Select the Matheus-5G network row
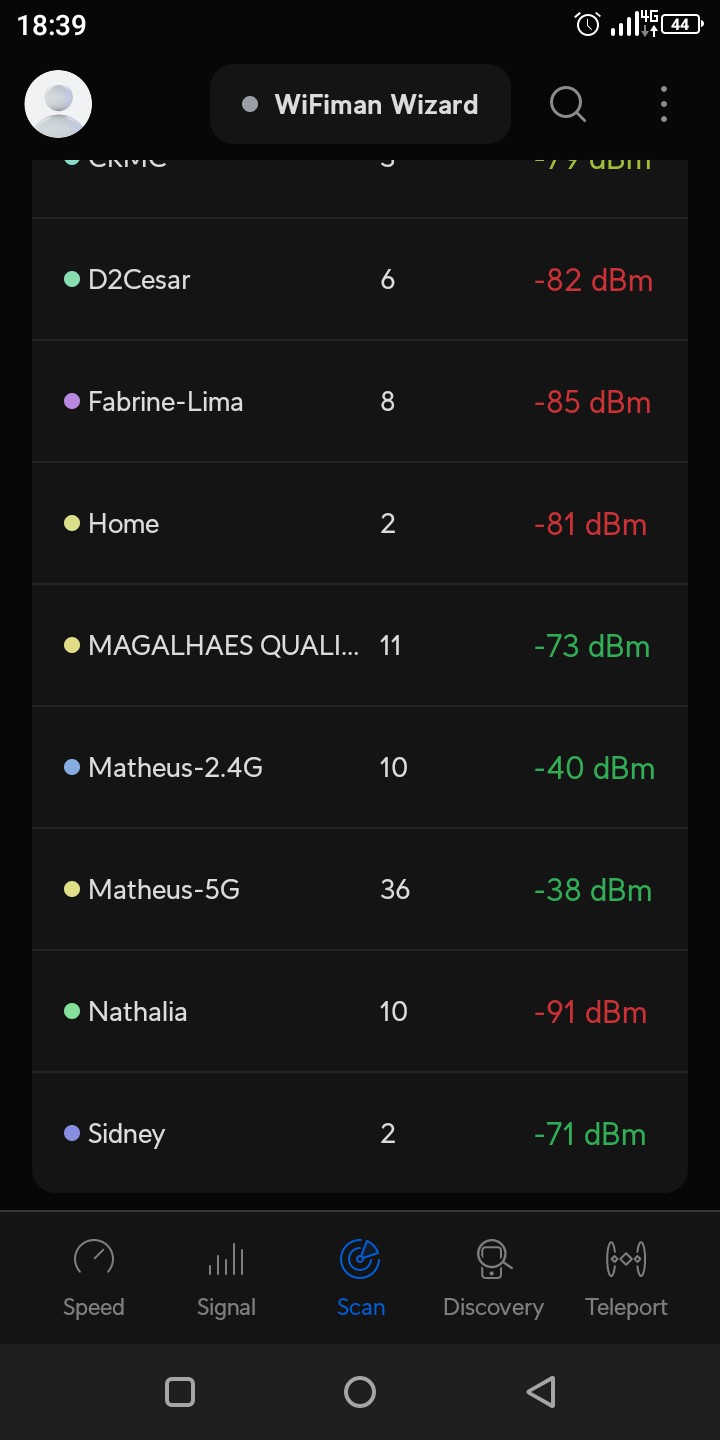Viewport: 720px width, 1440px height. point(360,889)
